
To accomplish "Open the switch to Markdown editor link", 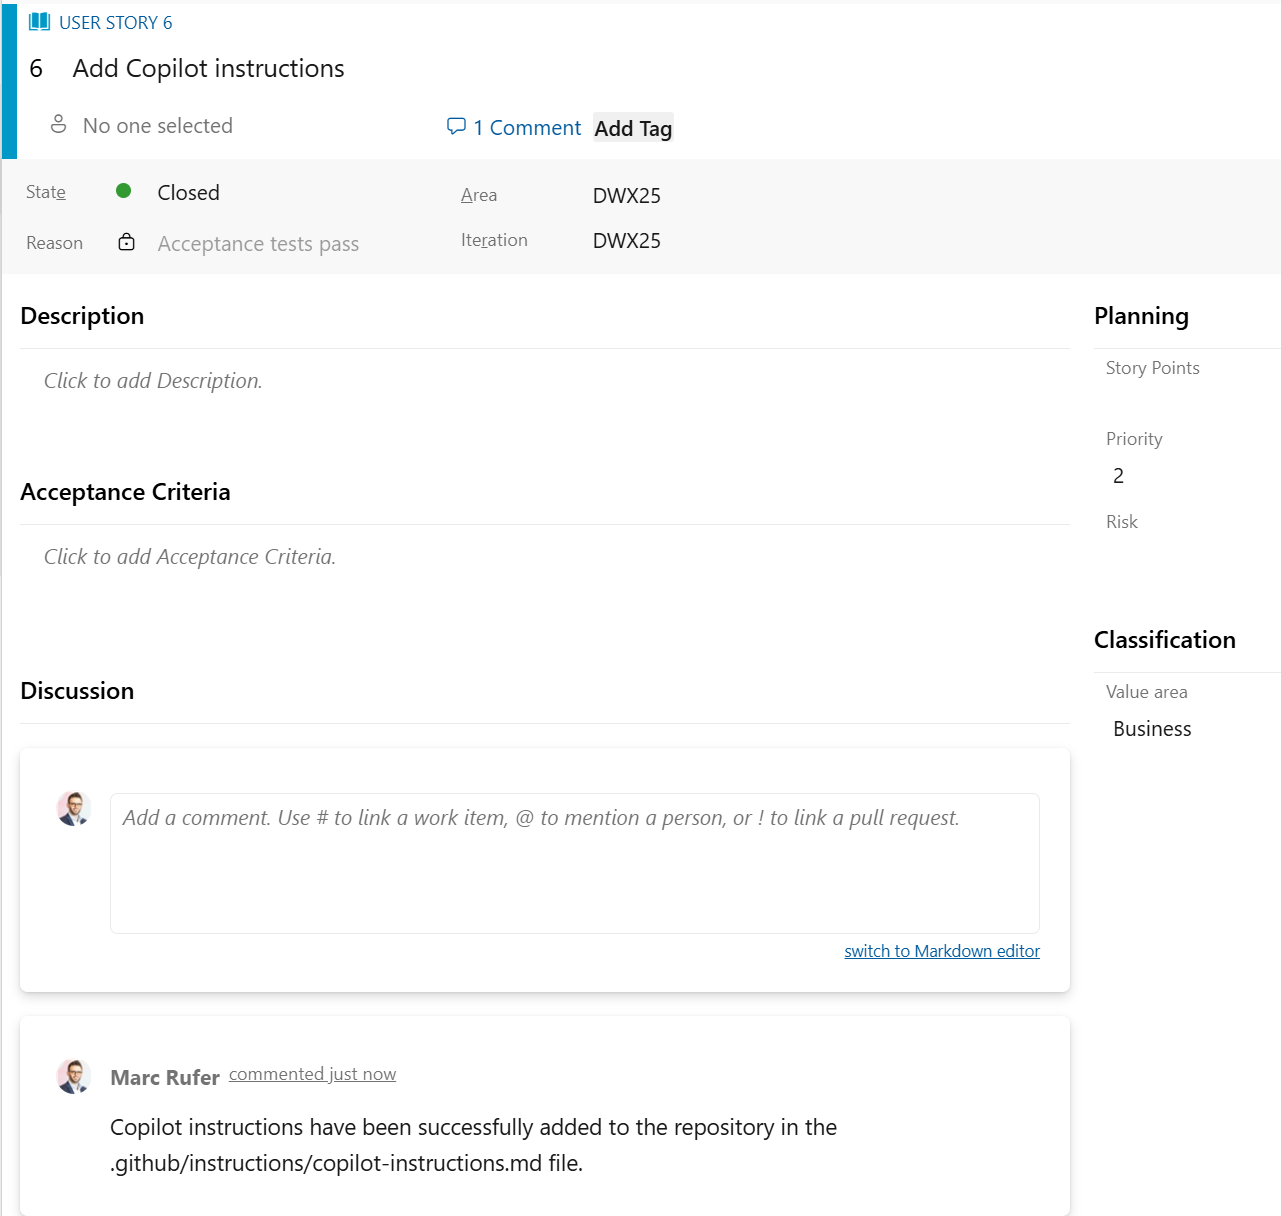I will tap(941, 950).
